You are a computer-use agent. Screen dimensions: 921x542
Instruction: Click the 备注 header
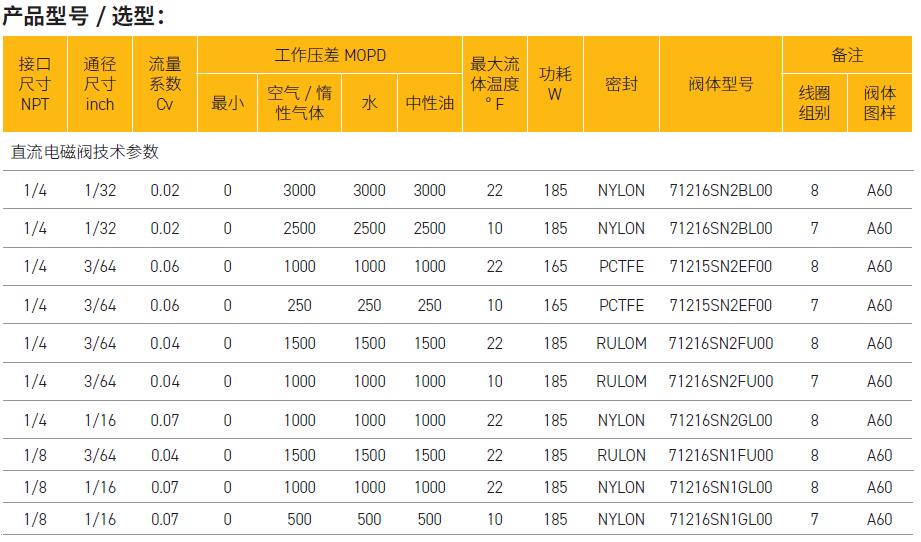click(848, 55)
